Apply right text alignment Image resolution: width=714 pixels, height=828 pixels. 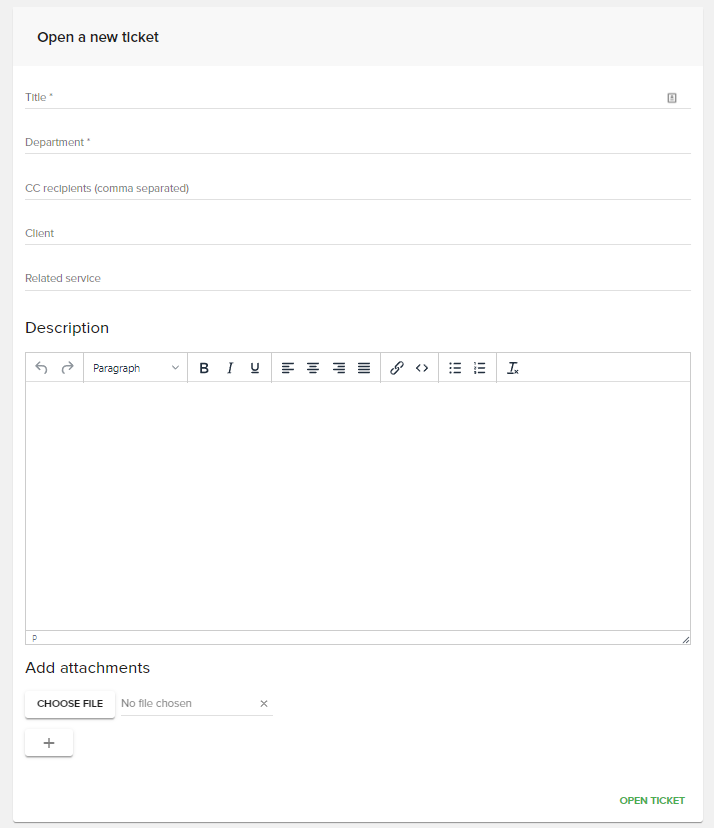click(338, 367)
